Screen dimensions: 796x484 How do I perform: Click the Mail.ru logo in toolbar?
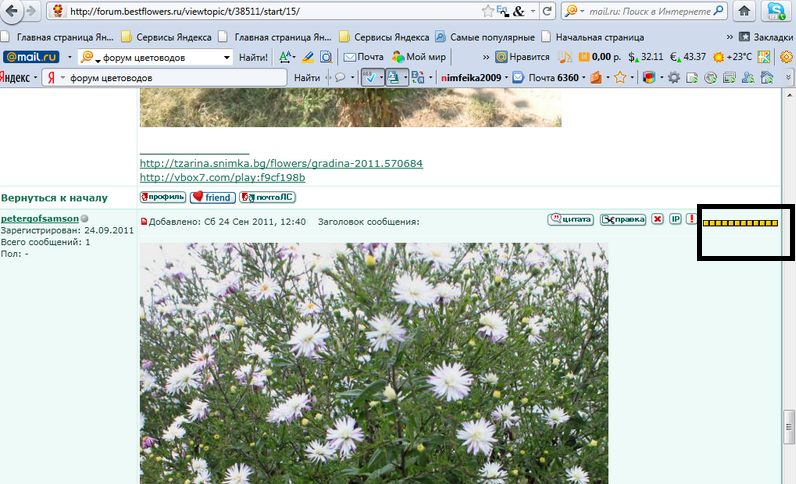30,57
